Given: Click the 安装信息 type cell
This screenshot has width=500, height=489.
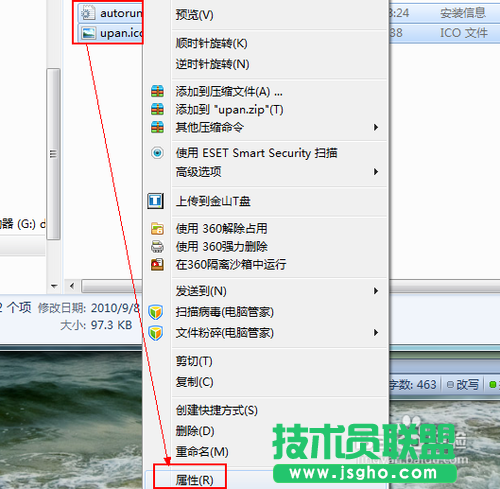Looking at the screenshot, I should click(x=463, y=13).
